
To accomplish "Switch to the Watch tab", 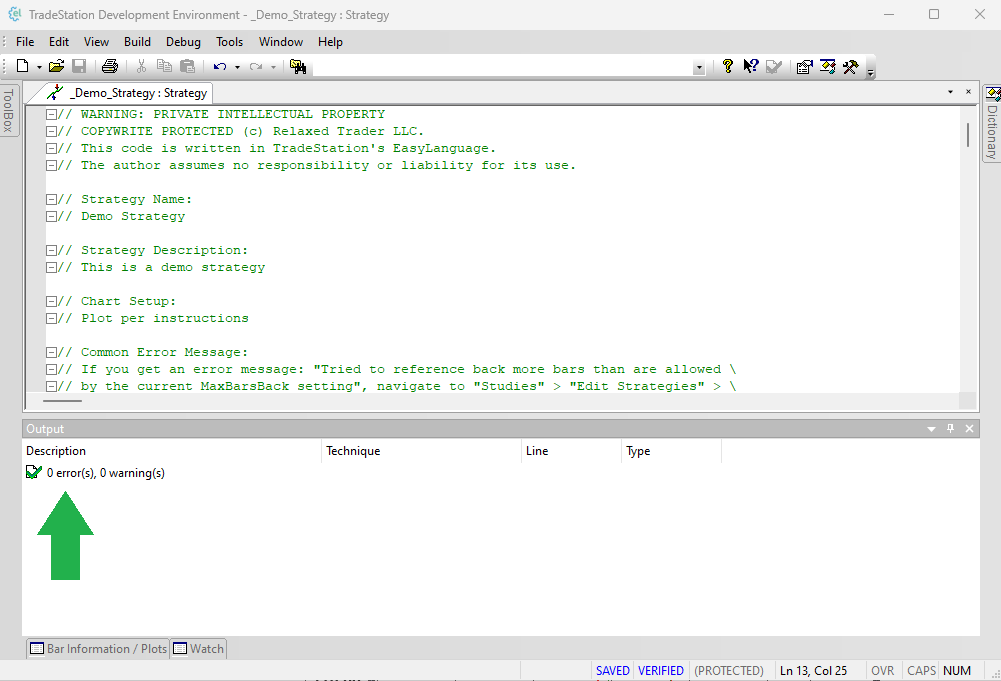I will coord(199,648).
